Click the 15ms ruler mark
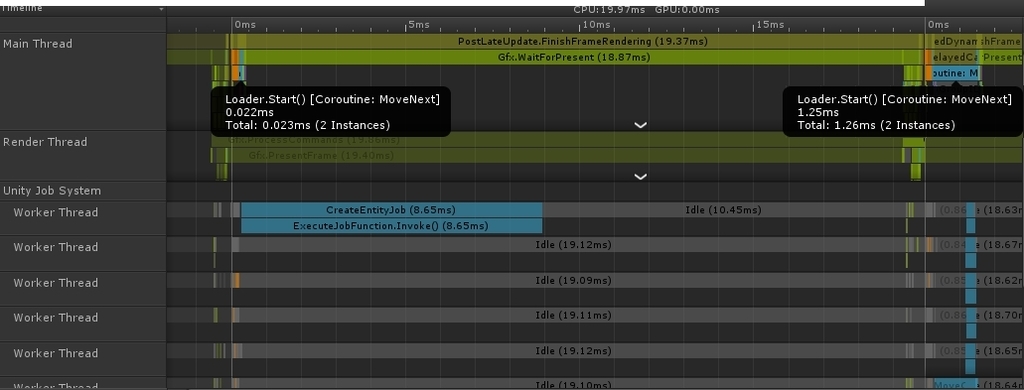The image size is (1024, 390). tap(770, 25)
